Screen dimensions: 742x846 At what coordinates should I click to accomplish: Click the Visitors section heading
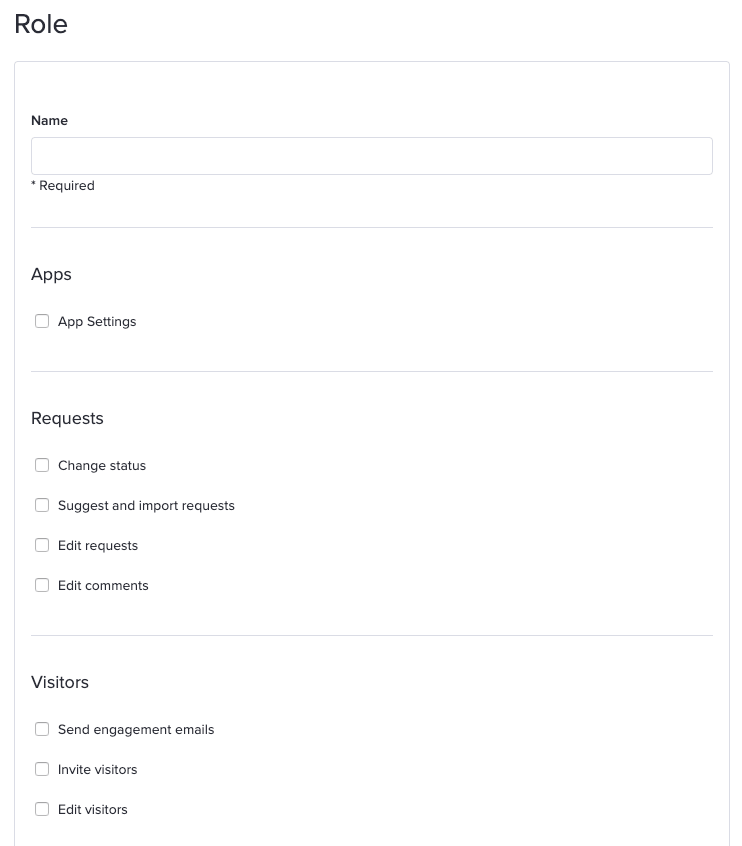(x=60, y=682)
